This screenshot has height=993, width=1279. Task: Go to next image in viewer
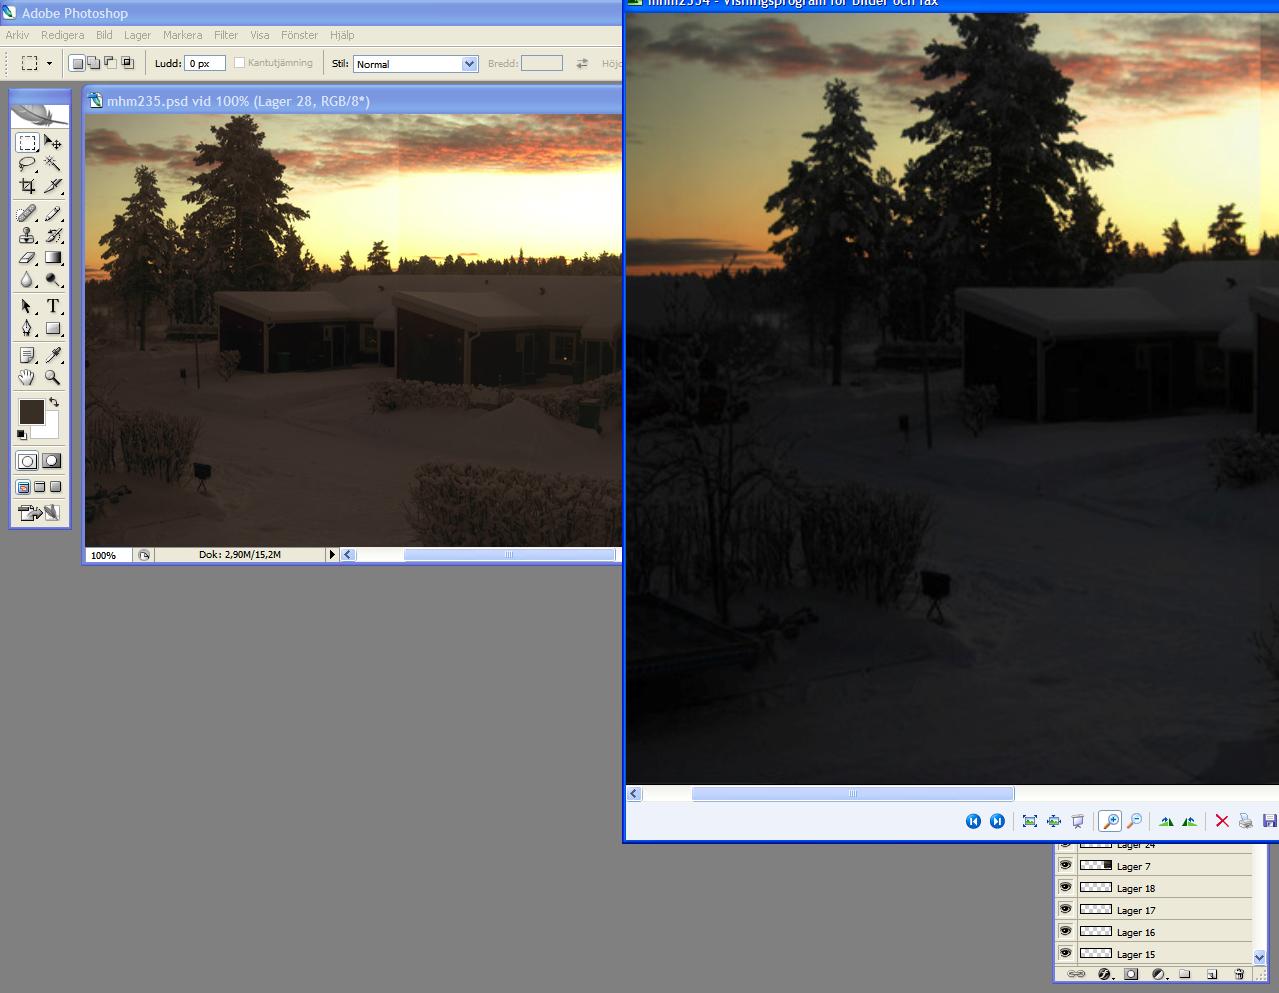pos(997,821)
